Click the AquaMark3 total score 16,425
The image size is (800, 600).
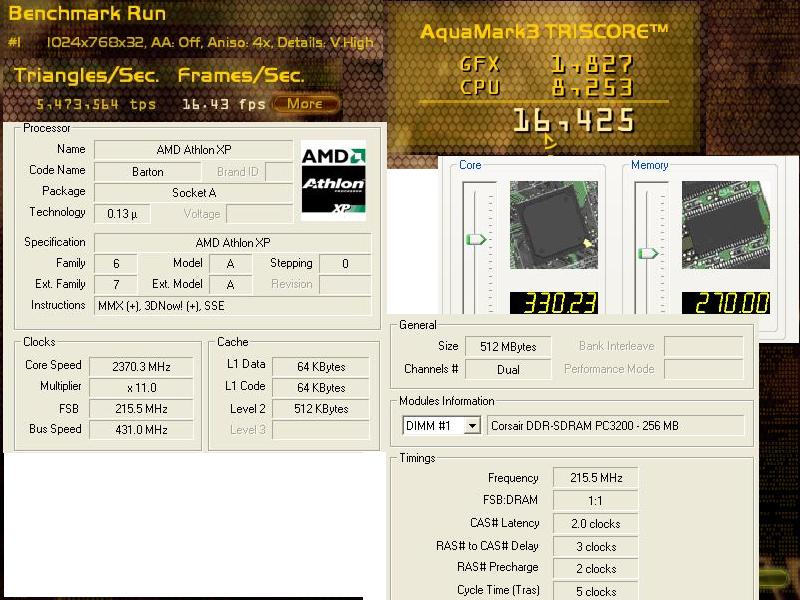pos(573,121)
